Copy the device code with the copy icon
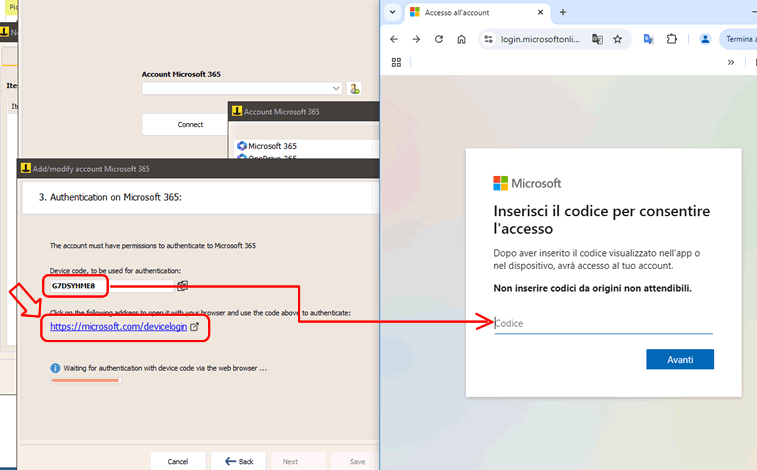This screenshot has width=757, height=470. 182,286
